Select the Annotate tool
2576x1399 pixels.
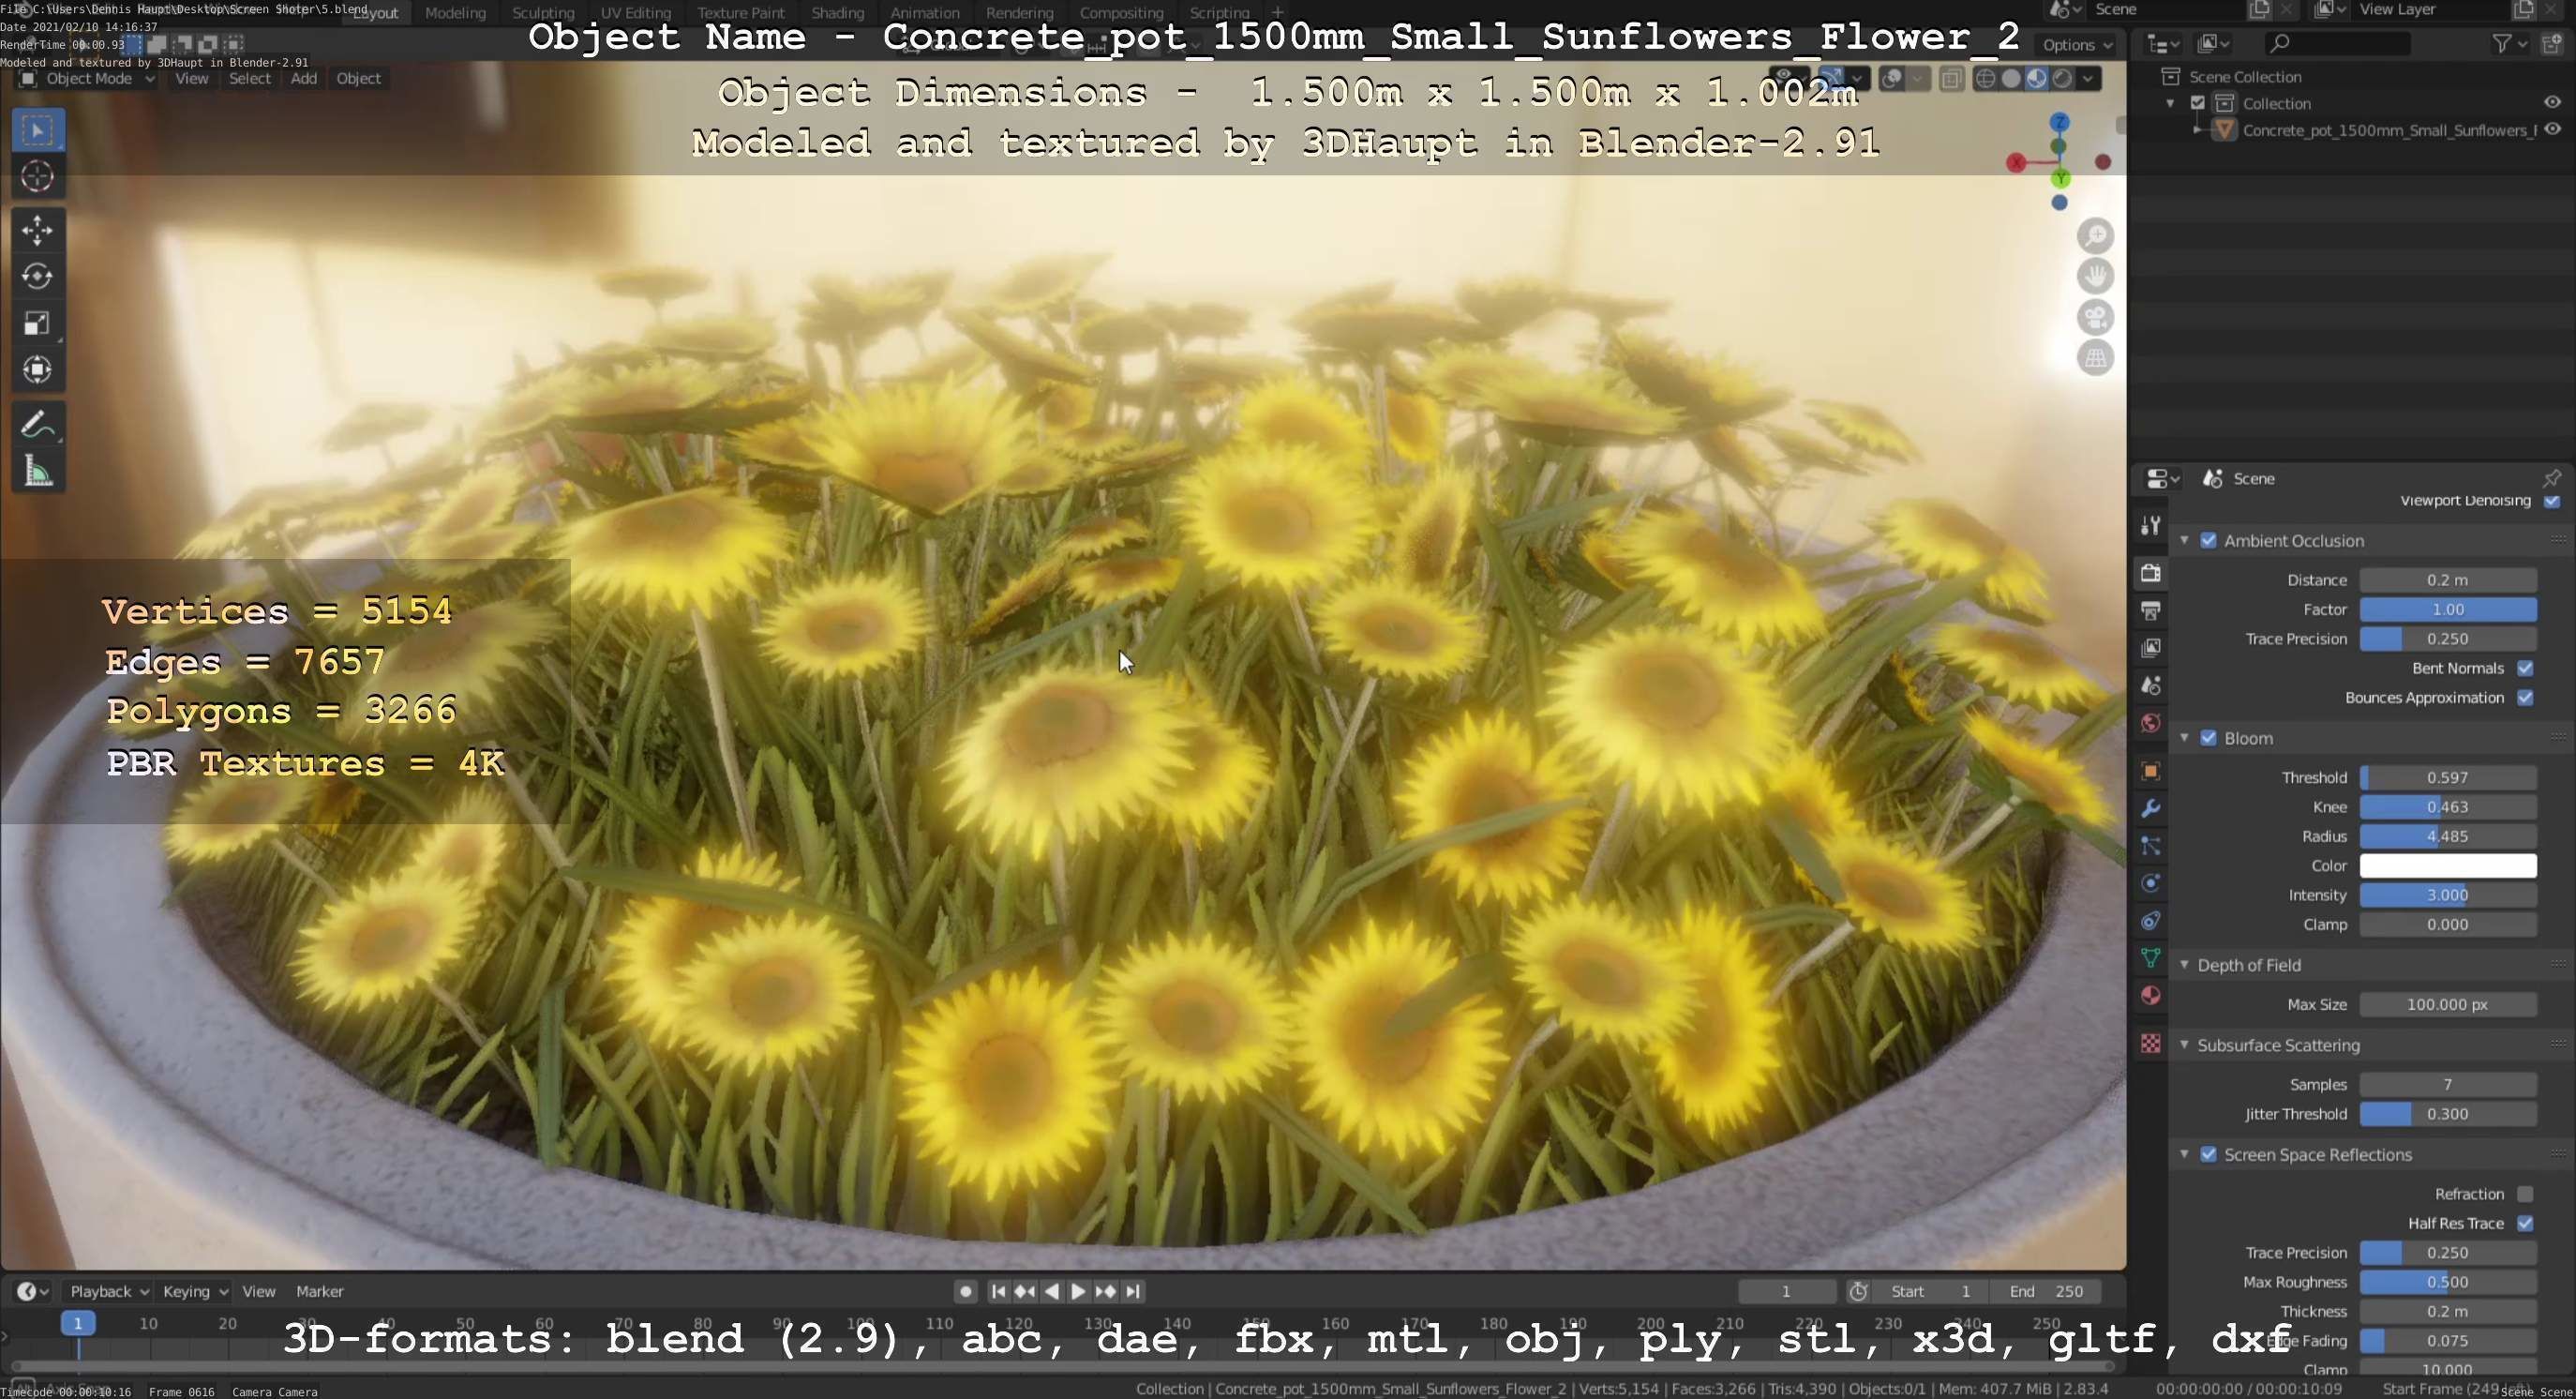[x=38, y=425]
